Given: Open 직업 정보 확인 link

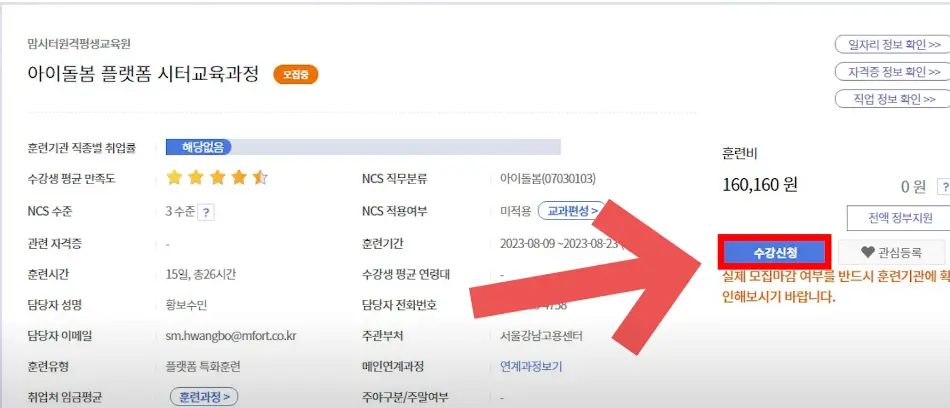Looking at the screenshot, I should [x=892, y=99].
